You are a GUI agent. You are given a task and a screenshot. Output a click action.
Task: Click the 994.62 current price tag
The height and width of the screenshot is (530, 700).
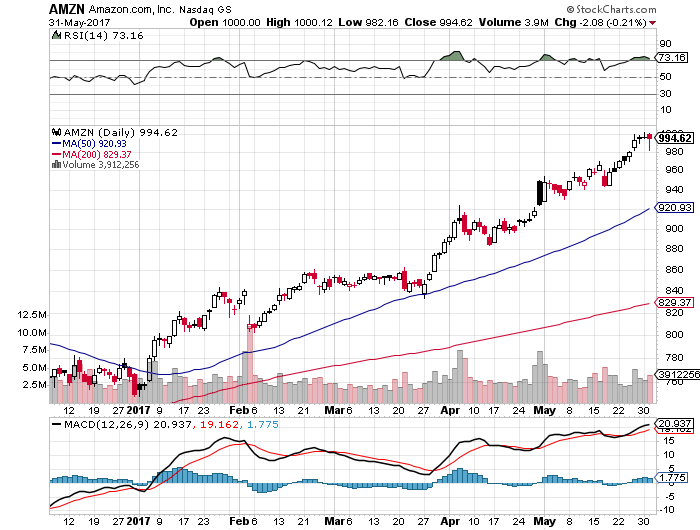click(x=676, y=138)
